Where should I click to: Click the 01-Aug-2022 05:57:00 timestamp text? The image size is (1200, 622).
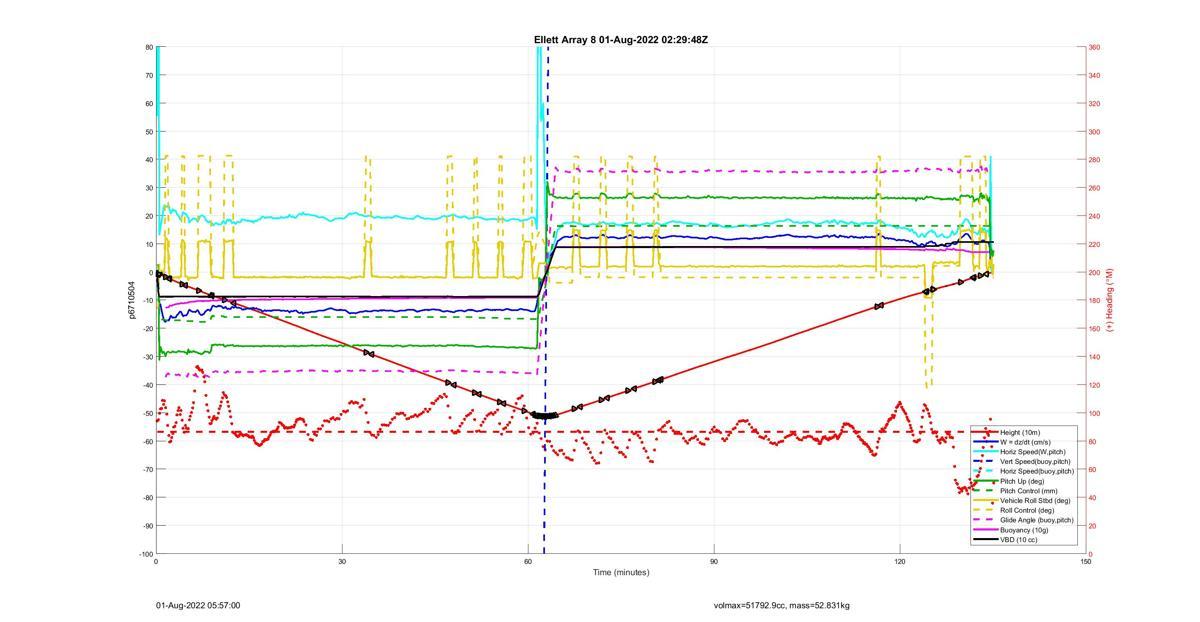click(198, 605)
